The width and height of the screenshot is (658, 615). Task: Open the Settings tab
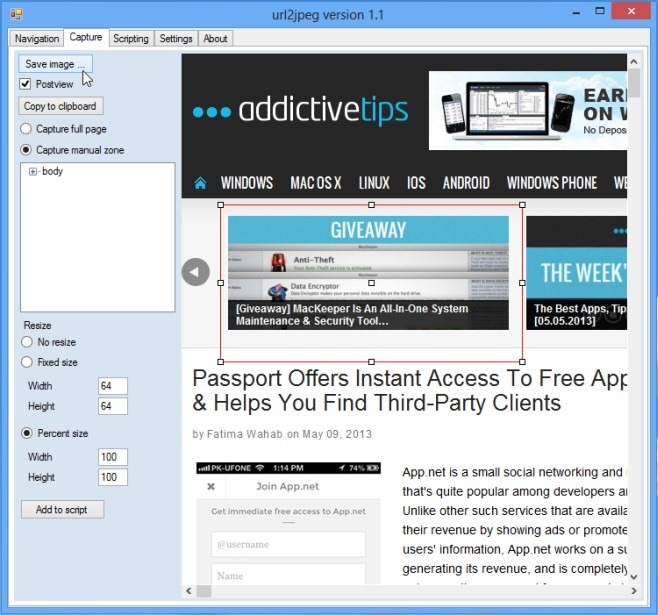(176, 39)
